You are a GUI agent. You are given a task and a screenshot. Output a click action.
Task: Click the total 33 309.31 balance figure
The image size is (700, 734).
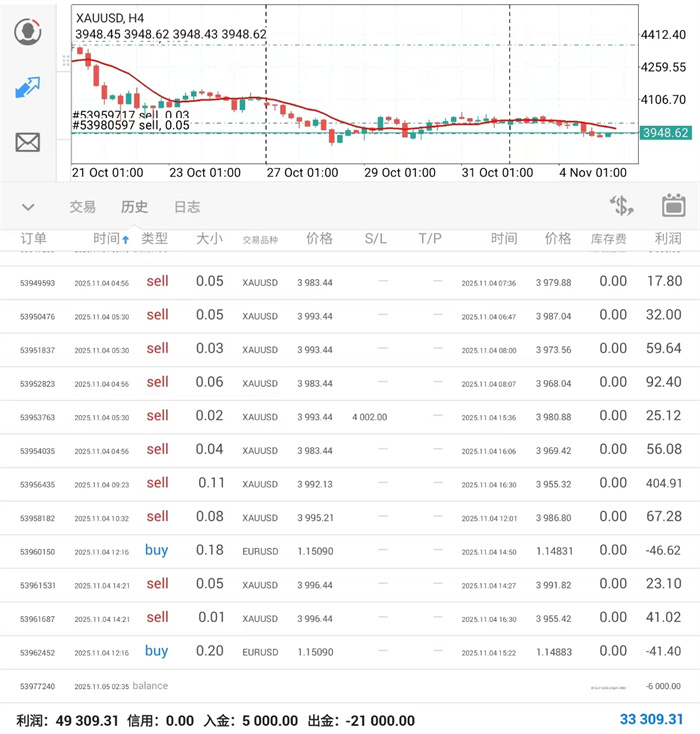651,719
